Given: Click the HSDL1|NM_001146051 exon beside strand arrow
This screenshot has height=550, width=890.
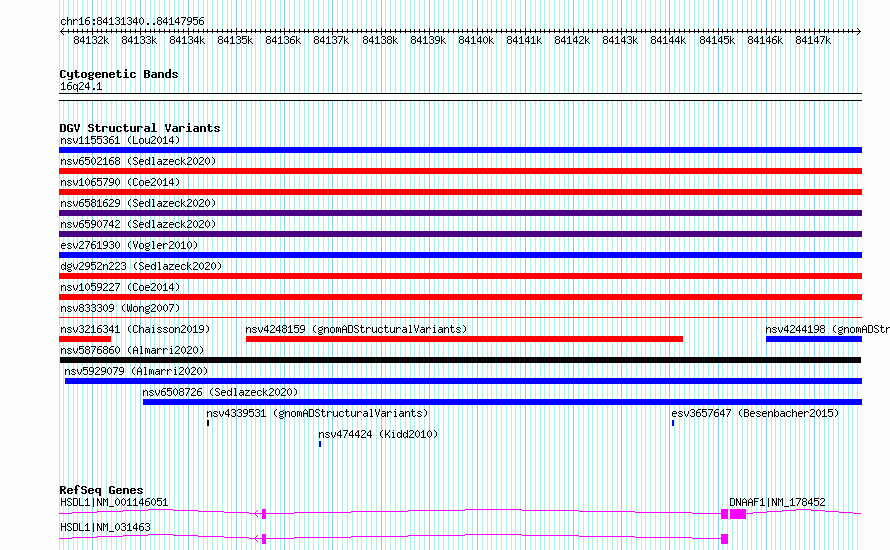Looking at the screenshot, I should [x=264, y=514].
